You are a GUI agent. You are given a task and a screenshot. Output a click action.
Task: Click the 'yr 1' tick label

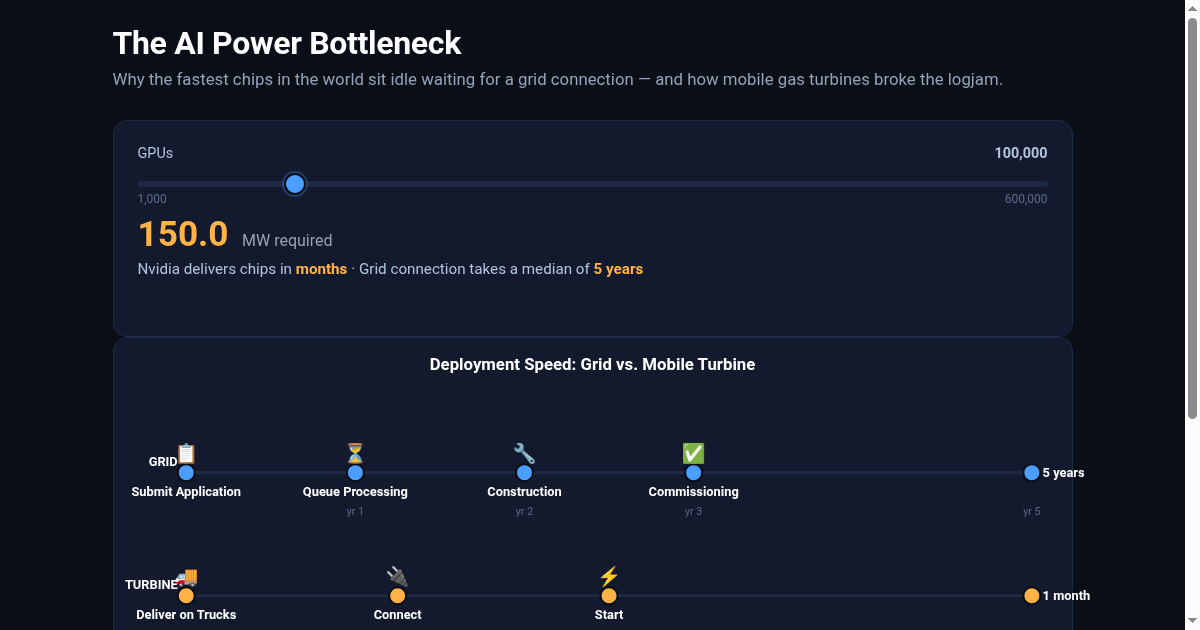click(355, 512)
